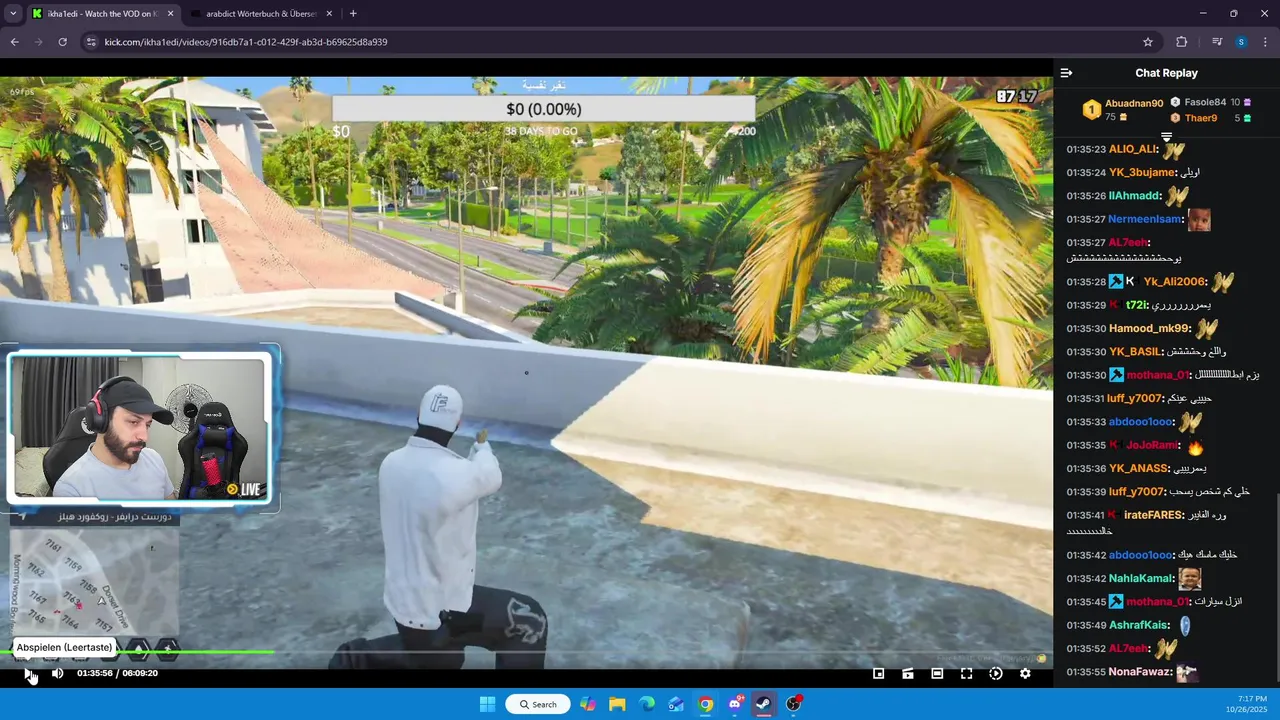Click taskbar Search box
1280x720 pixels.
538,704
